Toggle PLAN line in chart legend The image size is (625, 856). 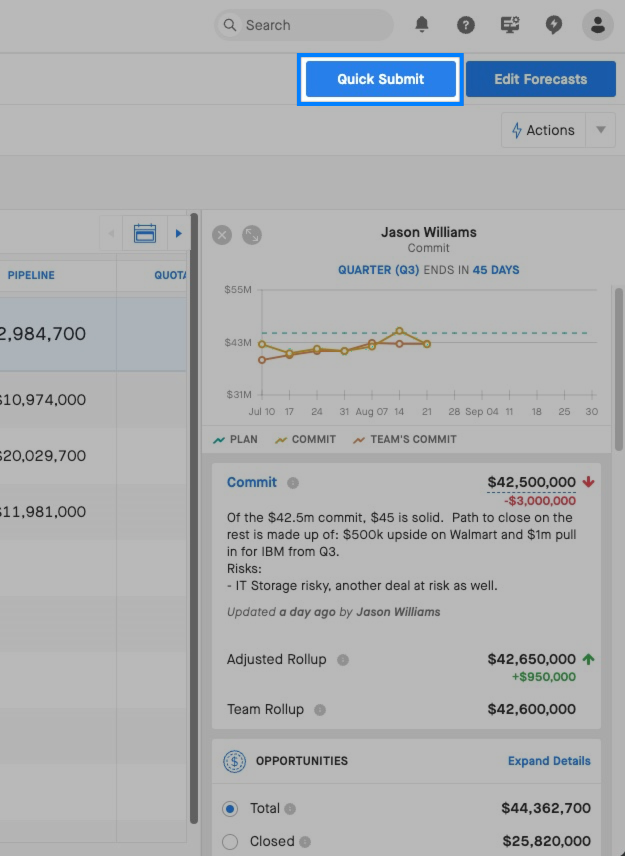tap(235, 439)
